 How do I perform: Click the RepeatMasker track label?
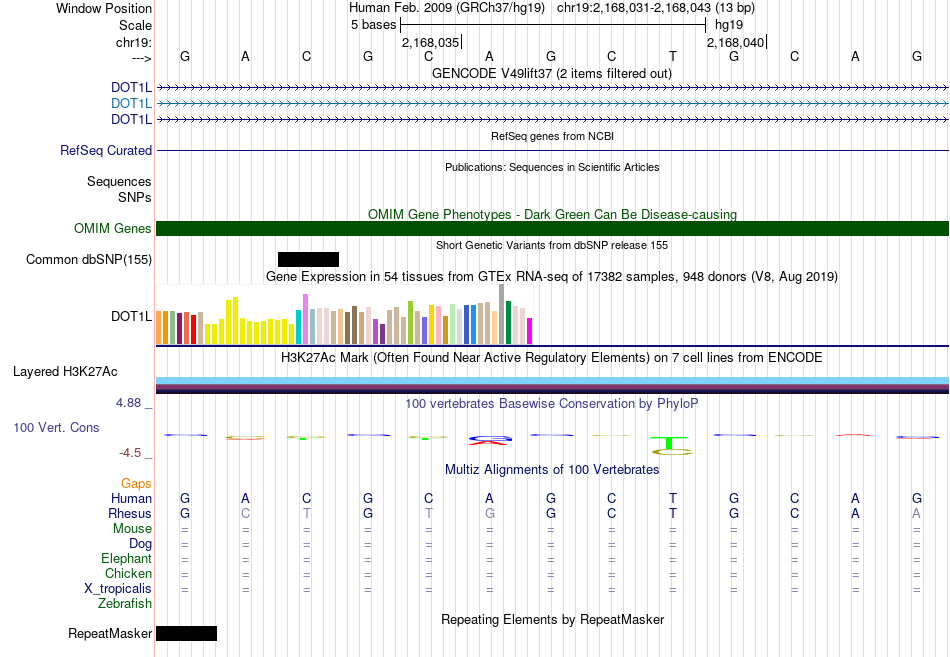point(110,633)
